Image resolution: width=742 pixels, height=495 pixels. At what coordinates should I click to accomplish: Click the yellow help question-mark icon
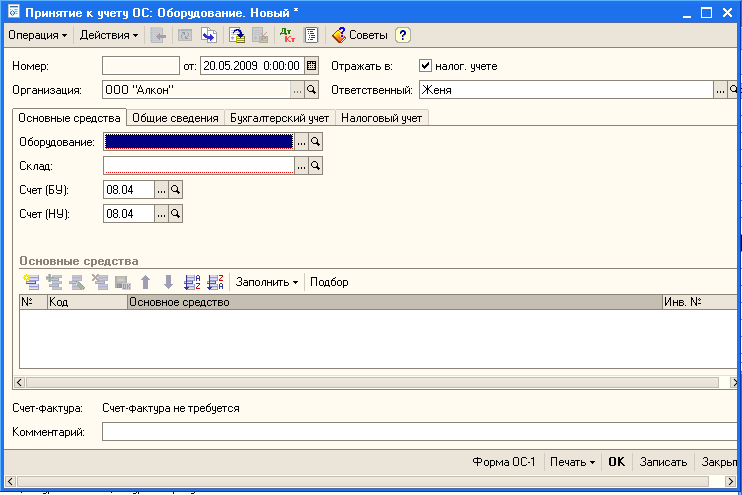pos(403,35)
